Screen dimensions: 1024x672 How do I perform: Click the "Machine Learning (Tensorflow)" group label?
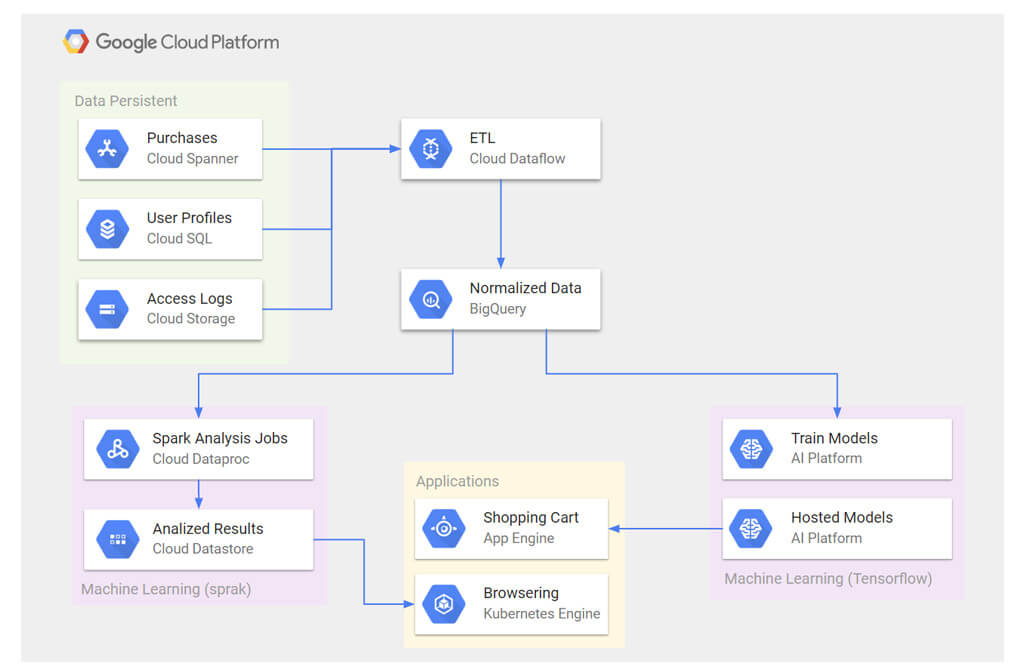point(828,579)
